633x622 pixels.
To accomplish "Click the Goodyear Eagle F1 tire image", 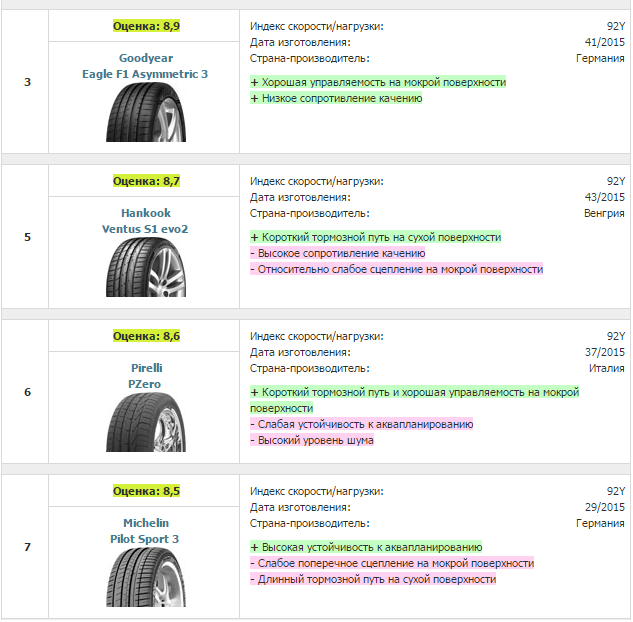I will tap(146, 113).
